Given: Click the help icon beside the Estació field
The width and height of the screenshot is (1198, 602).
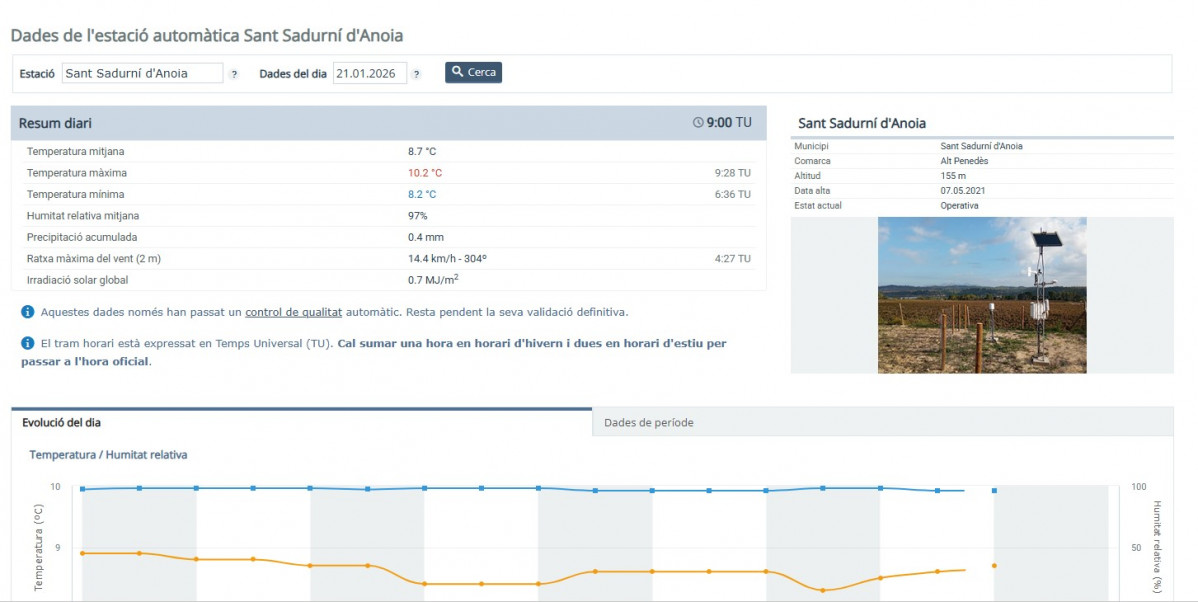Looking at the screenshot, I should tap(234, 74).
